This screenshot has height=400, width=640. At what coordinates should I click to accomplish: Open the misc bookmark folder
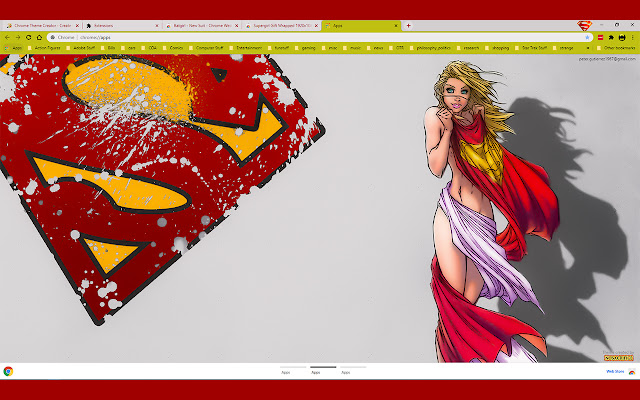point(330,48)
